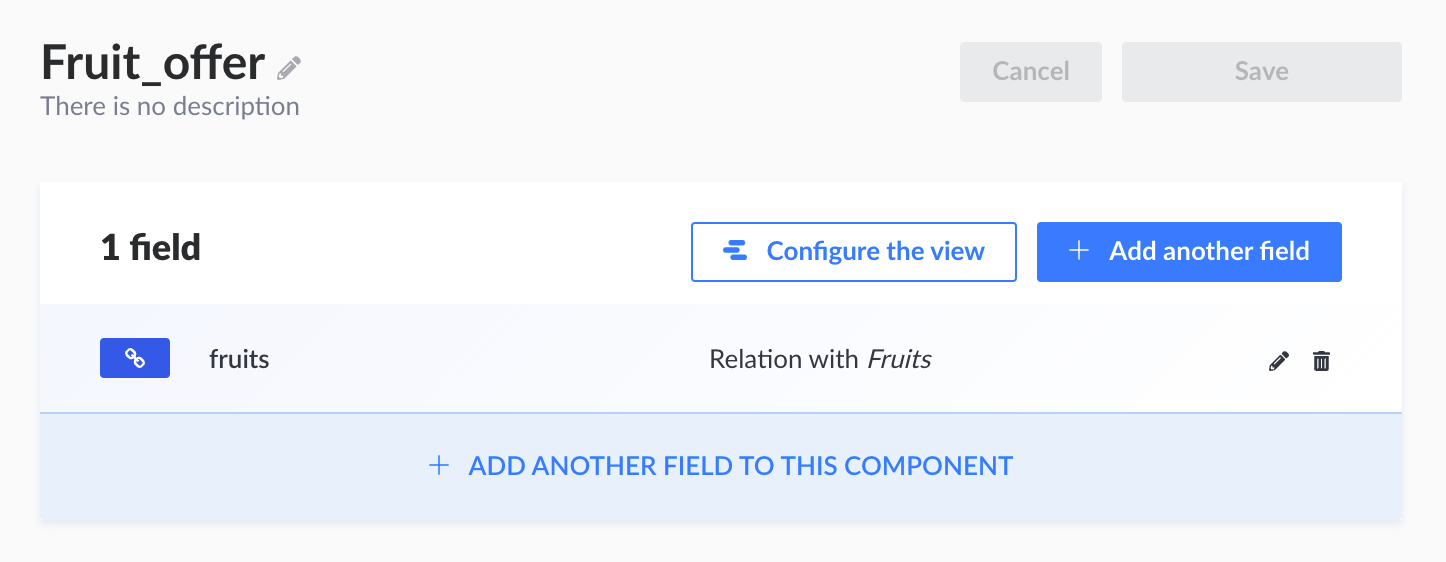Click the '1 field' heading
1446x562 pixels.
151,248
